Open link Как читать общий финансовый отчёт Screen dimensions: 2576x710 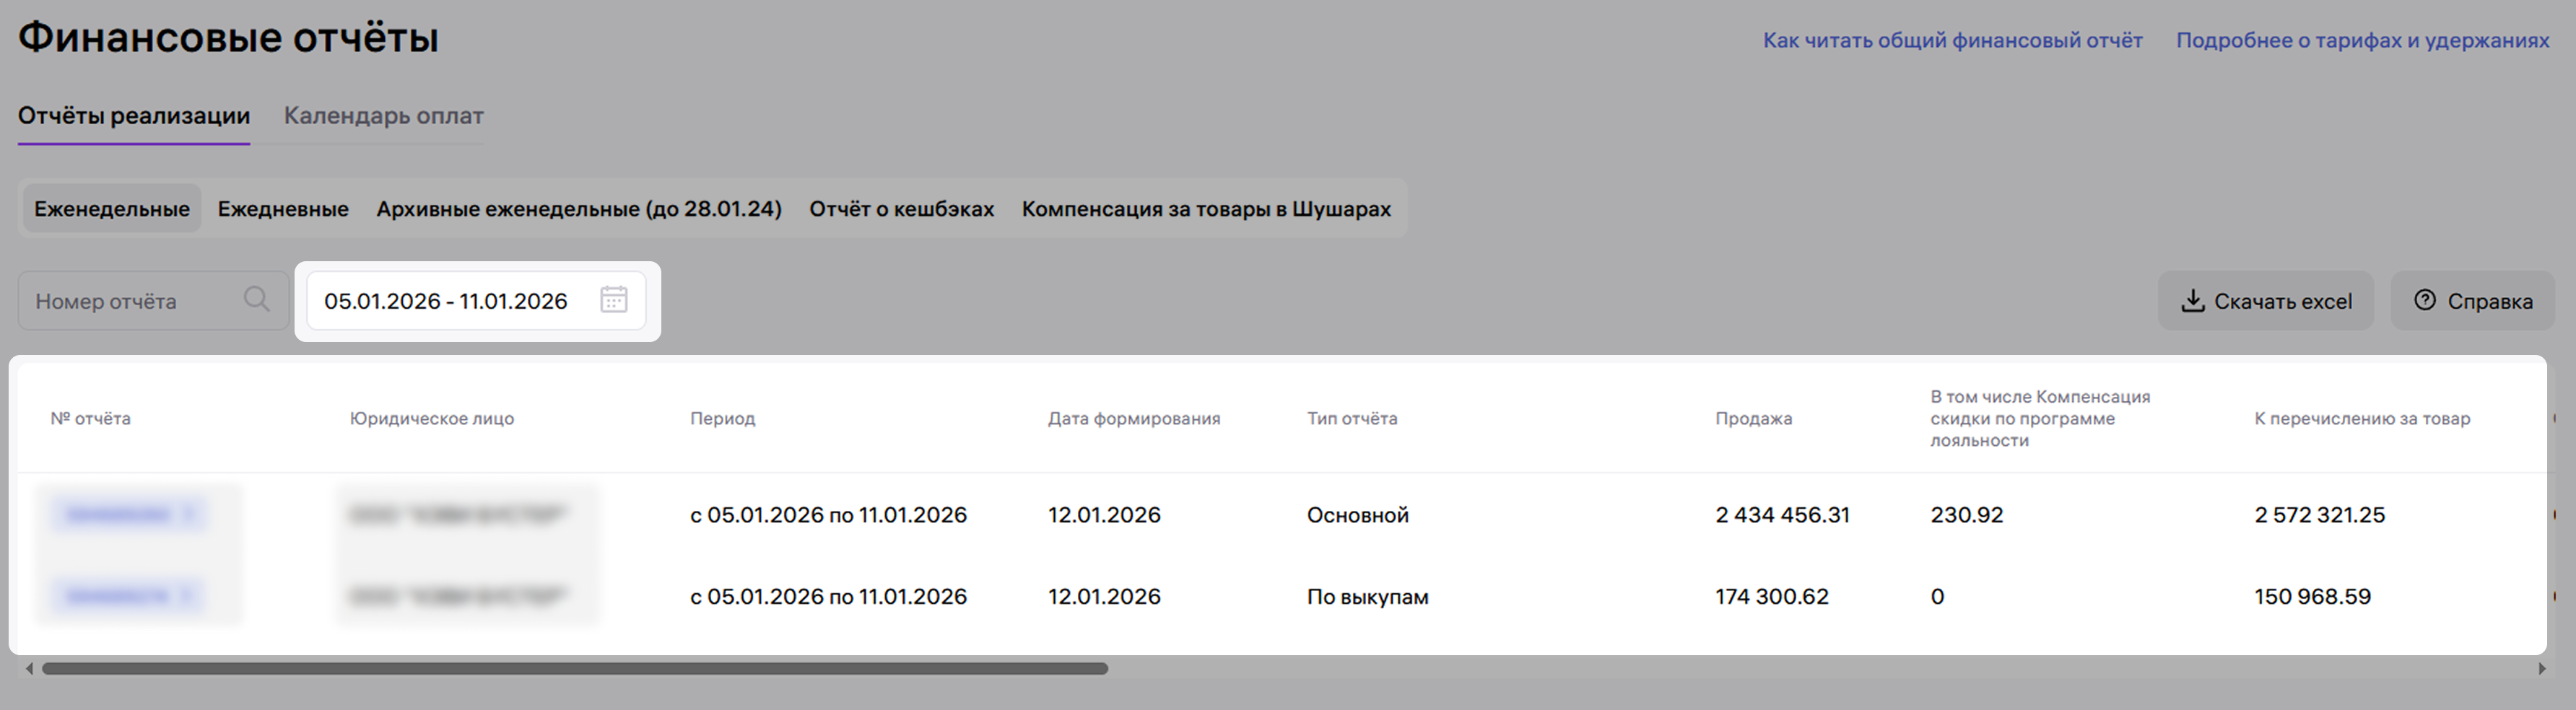(1952, 41)
